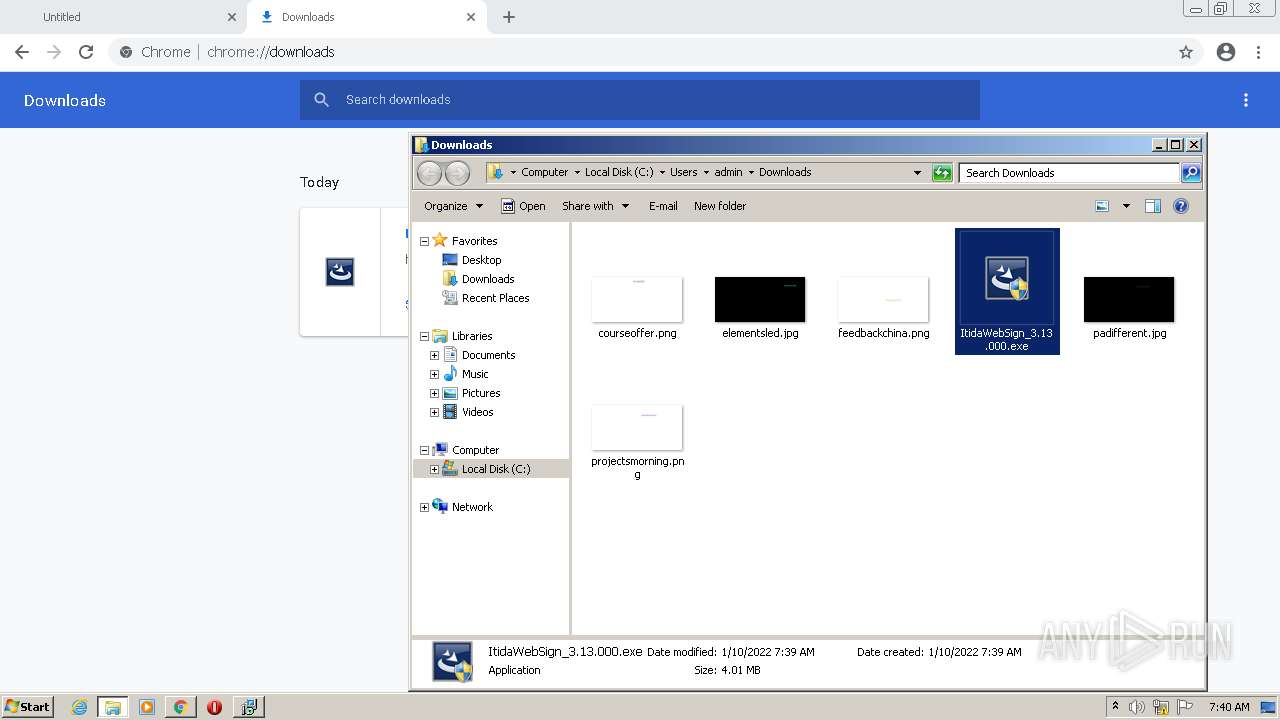Open Chrome profile avatar menu
Screen dimensions: 1280x720
(x=1226, y=52)
